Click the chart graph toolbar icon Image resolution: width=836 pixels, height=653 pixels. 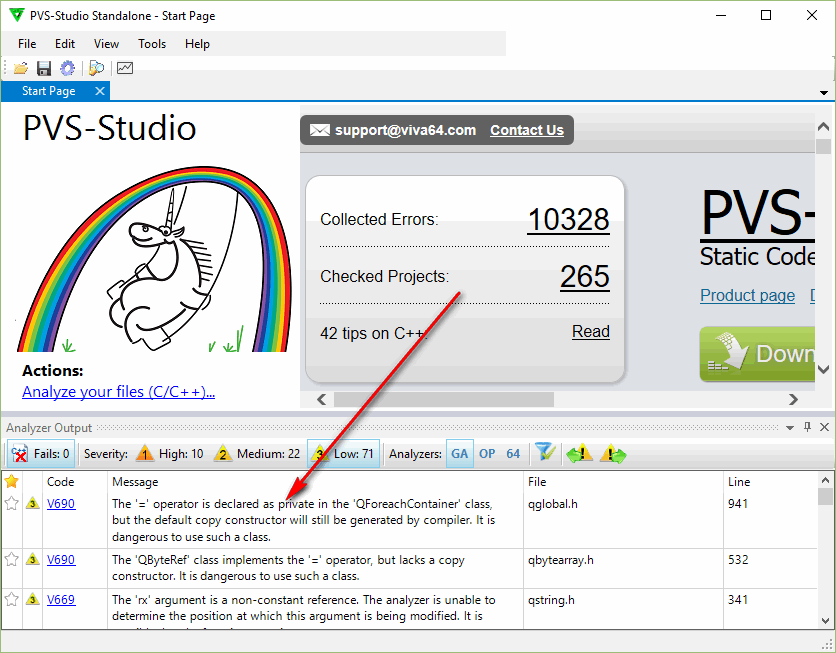pos(125,68)
